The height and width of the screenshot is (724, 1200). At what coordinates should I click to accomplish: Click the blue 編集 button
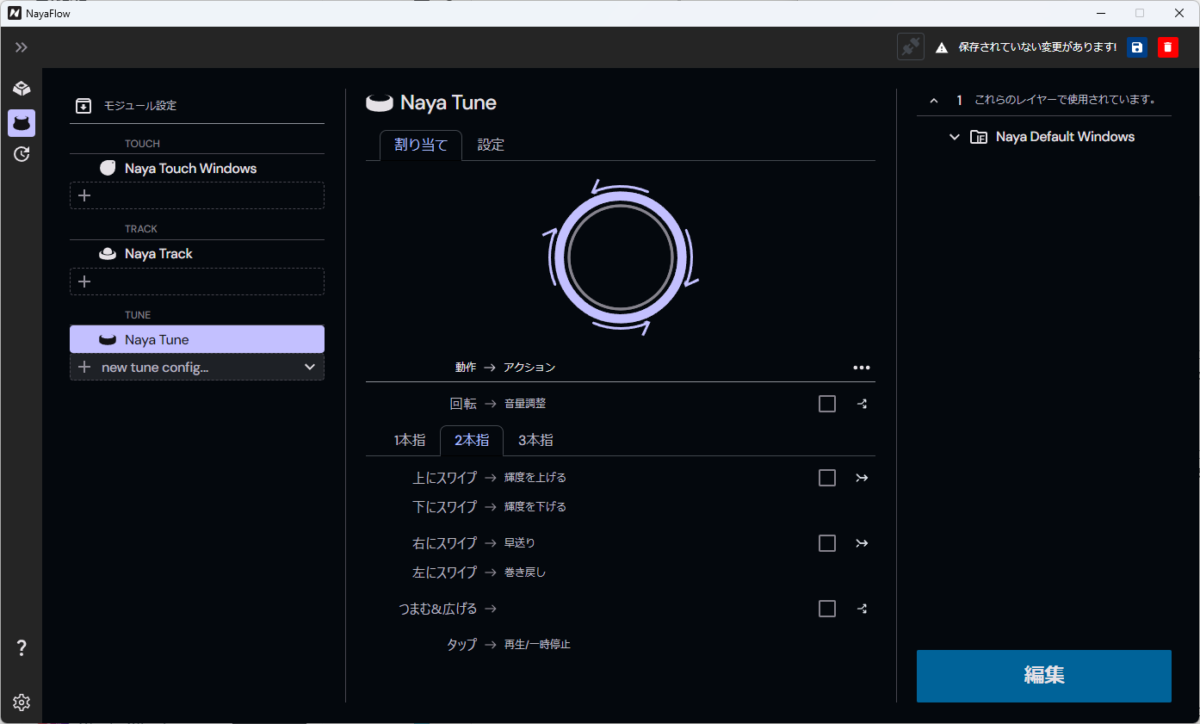[1043, 675]
